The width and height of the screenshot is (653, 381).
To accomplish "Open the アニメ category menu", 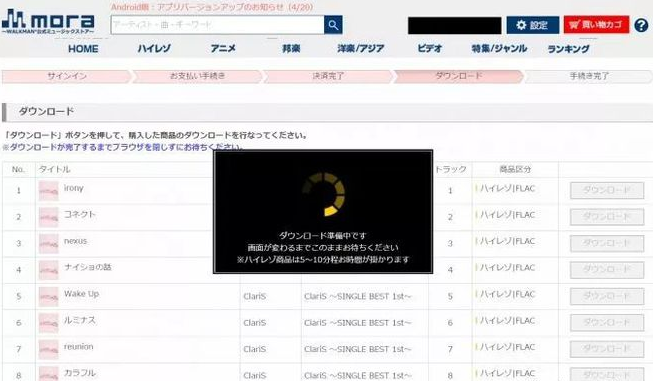I will [223, 48].
